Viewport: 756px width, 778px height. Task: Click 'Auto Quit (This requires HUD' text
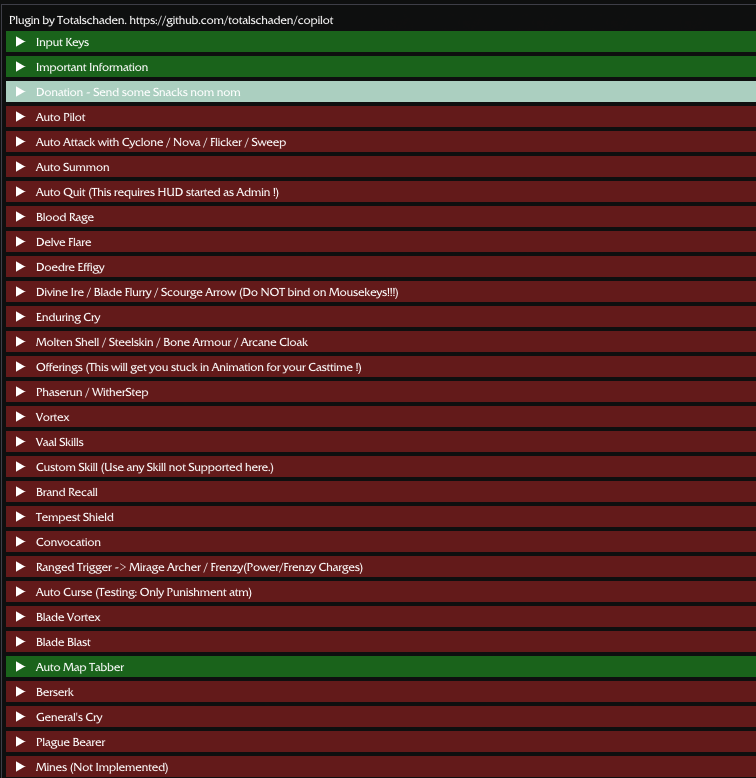pos(110,192)
